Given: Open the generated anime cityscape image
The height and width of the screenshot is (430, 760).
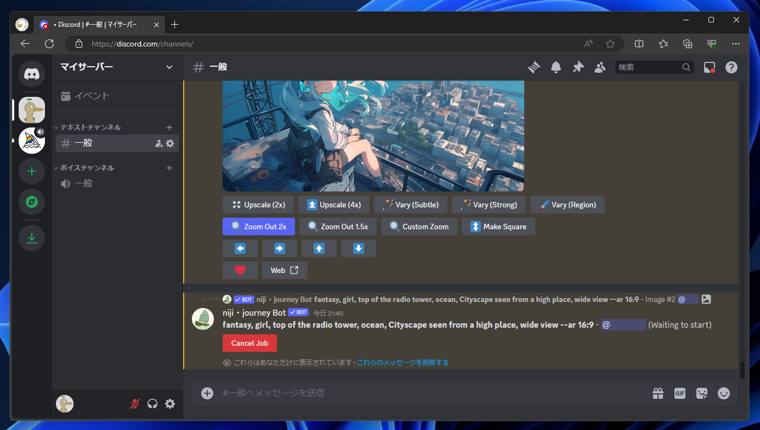Looking at the screenshot, I should tap(373, 136).
